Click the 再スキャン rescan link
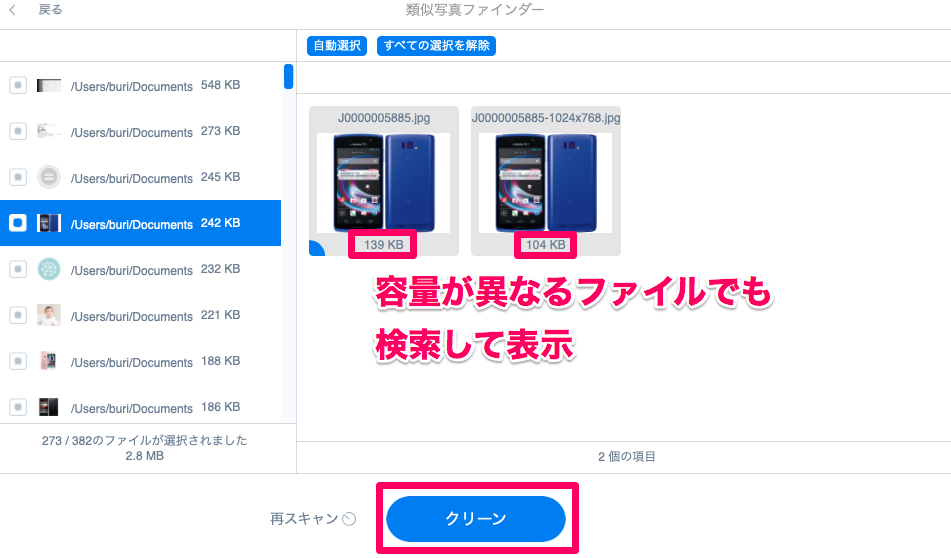Image resolution: width=951 pixels, height=558 pixels. click(x=304, y=519)
